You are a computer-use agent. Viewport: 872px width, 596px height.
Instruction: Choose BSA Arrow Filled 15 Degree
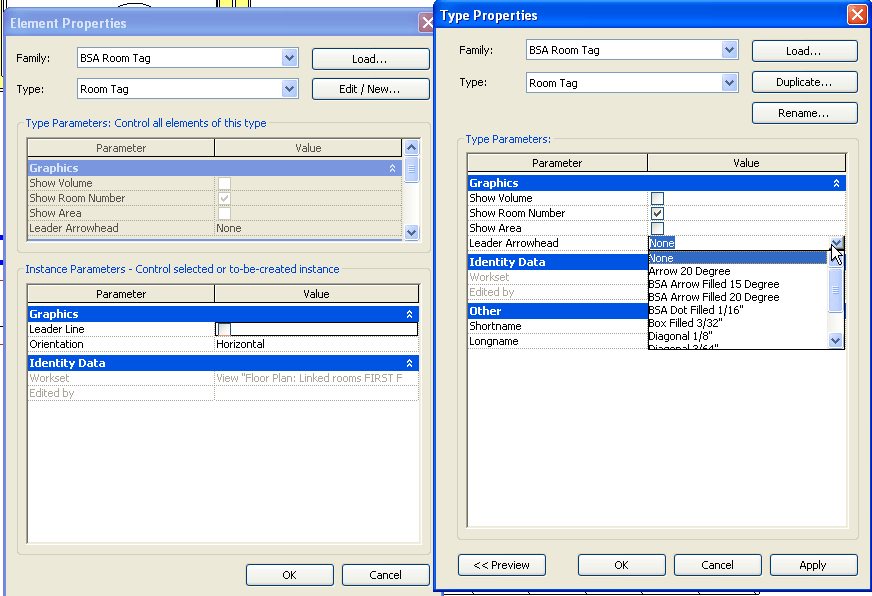(738, 284)
